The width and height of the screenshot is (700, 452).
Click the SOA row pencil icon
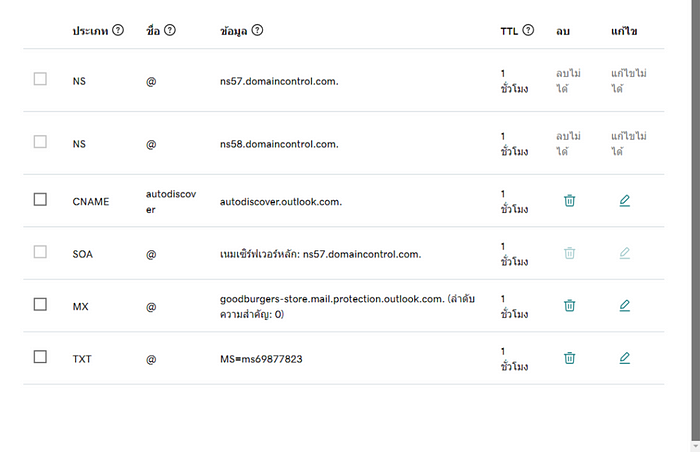click(625, 253)
